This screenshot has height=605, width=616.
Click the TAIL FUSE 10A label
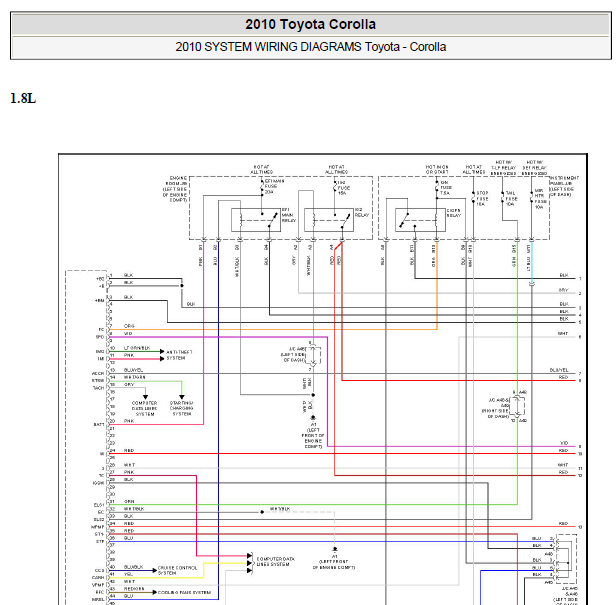(x=511, y=199)
